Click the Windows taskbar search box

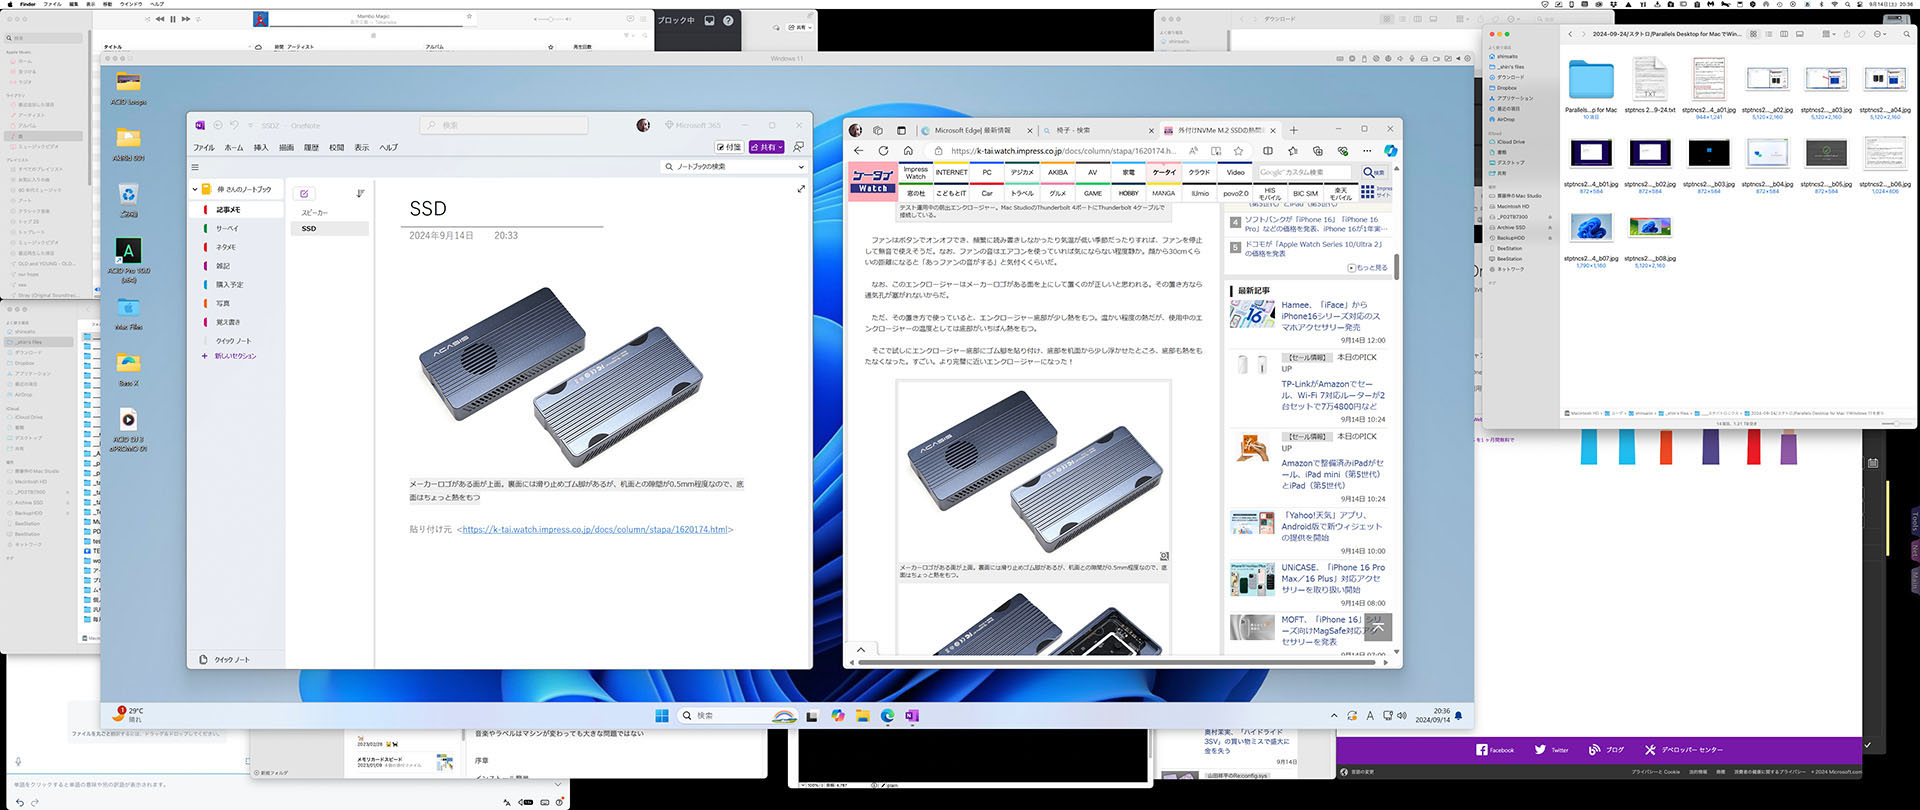737,716
